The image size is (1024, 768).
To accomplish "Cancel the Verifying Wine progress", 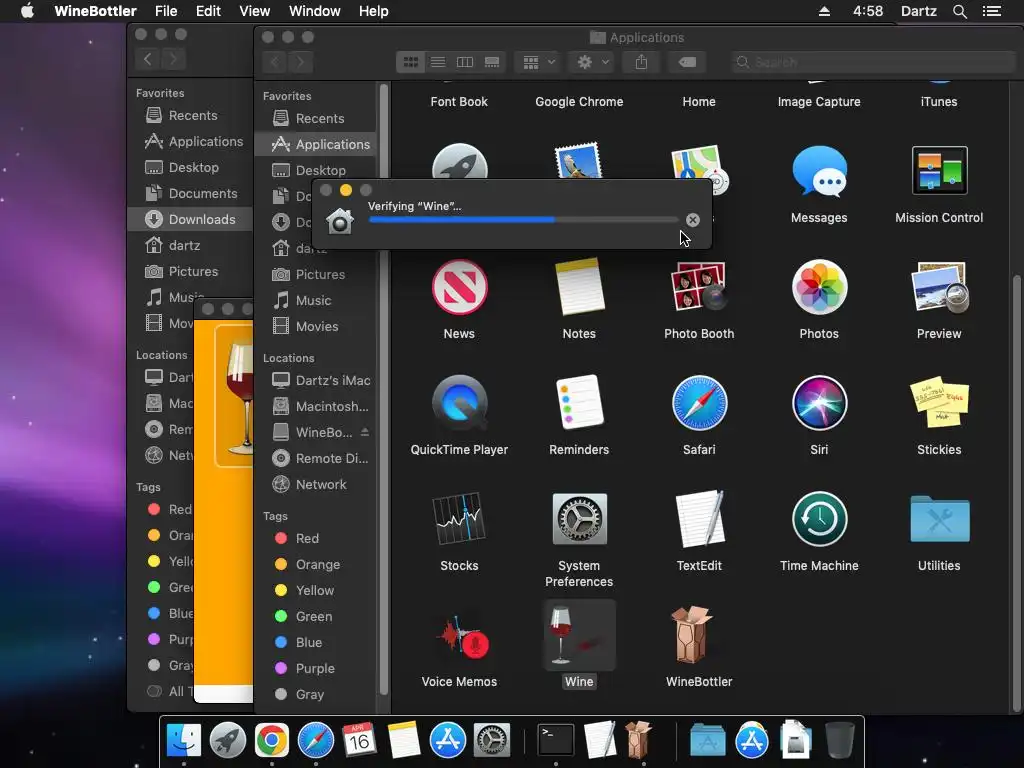I will [x=692, y=220].
